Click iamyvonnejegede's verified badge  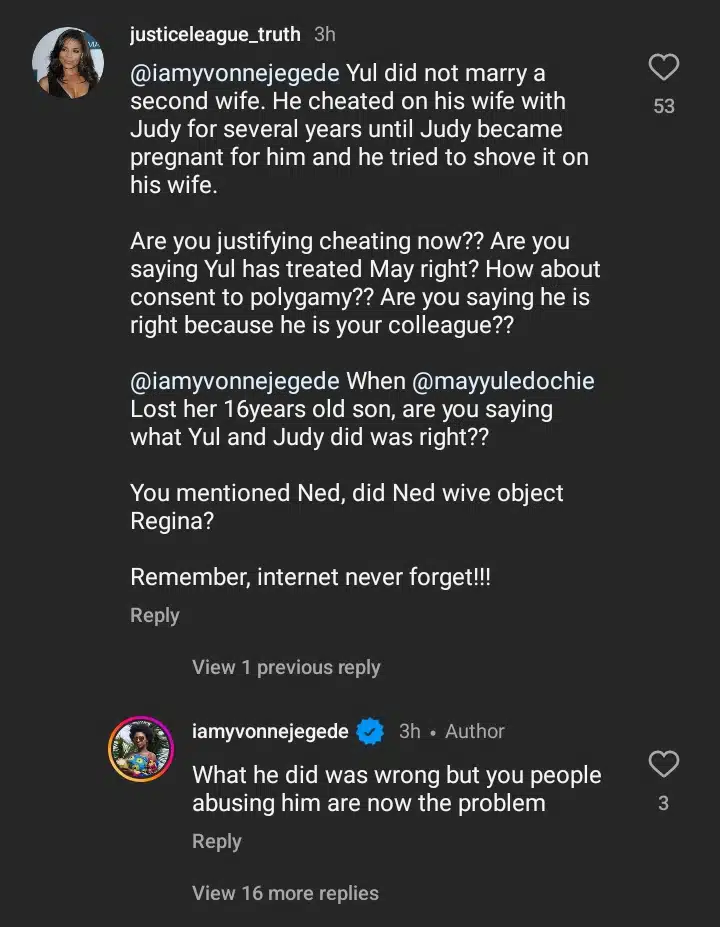click(369, 731)
